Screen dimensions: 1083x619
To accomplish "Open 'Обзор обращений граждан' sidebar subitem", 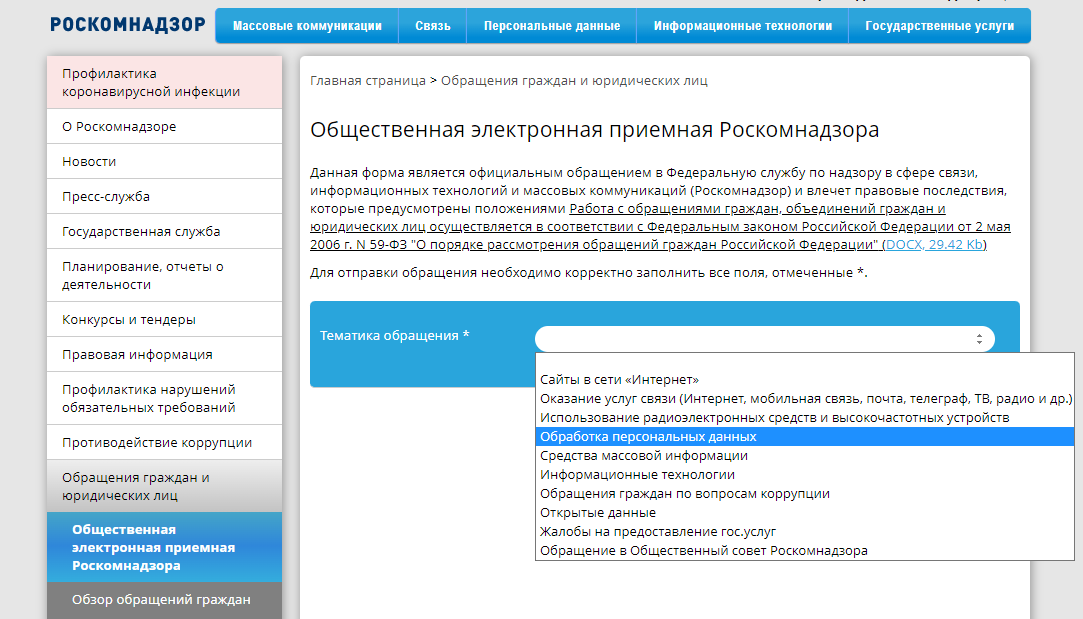I will click(x=161, y=600).
